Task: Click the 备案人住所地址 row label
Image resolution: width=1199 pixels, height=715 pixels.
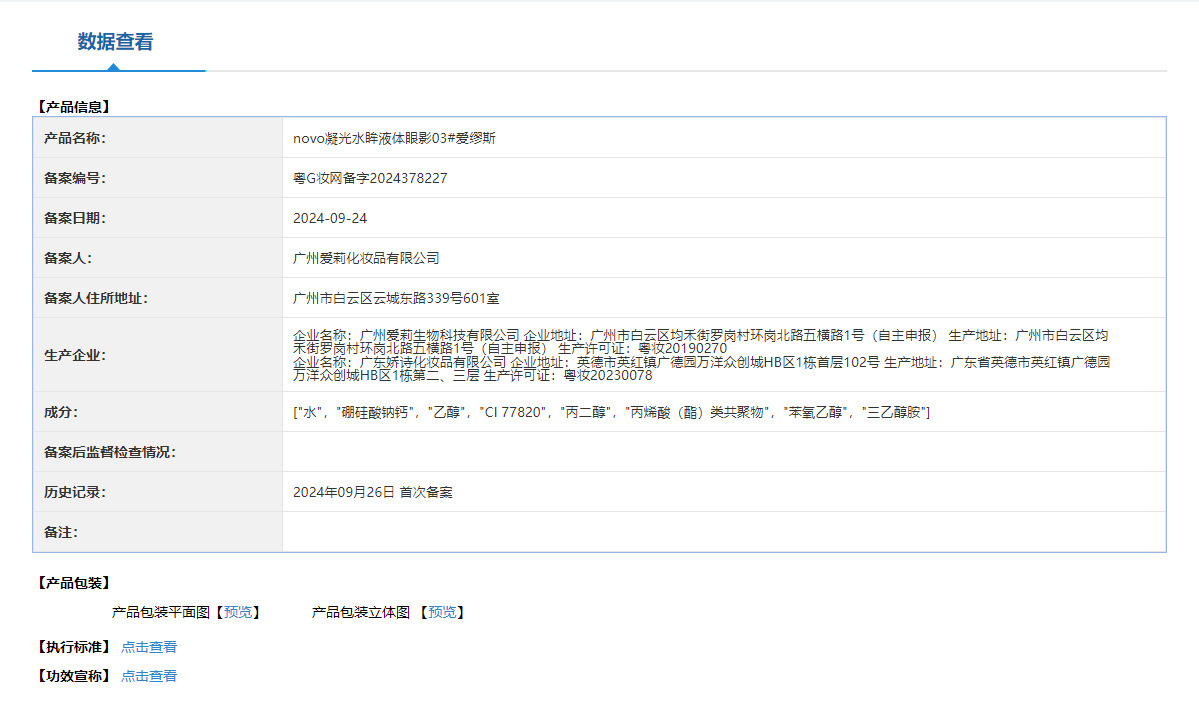Action: (x=96, y=298)
